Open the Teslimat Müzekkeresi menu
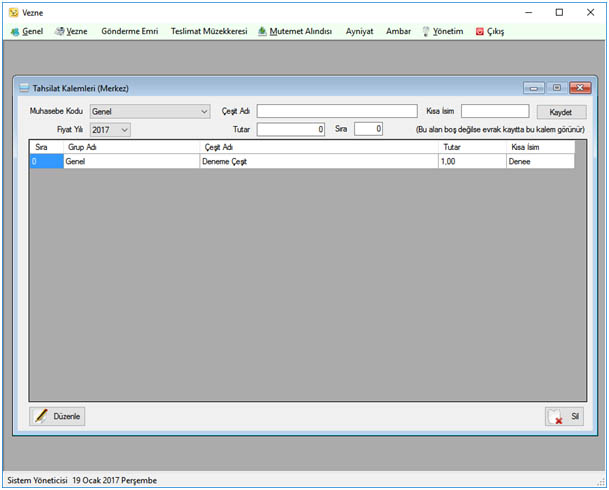The width and height of the screenshot is (609, 490). (x=209, y=31)
